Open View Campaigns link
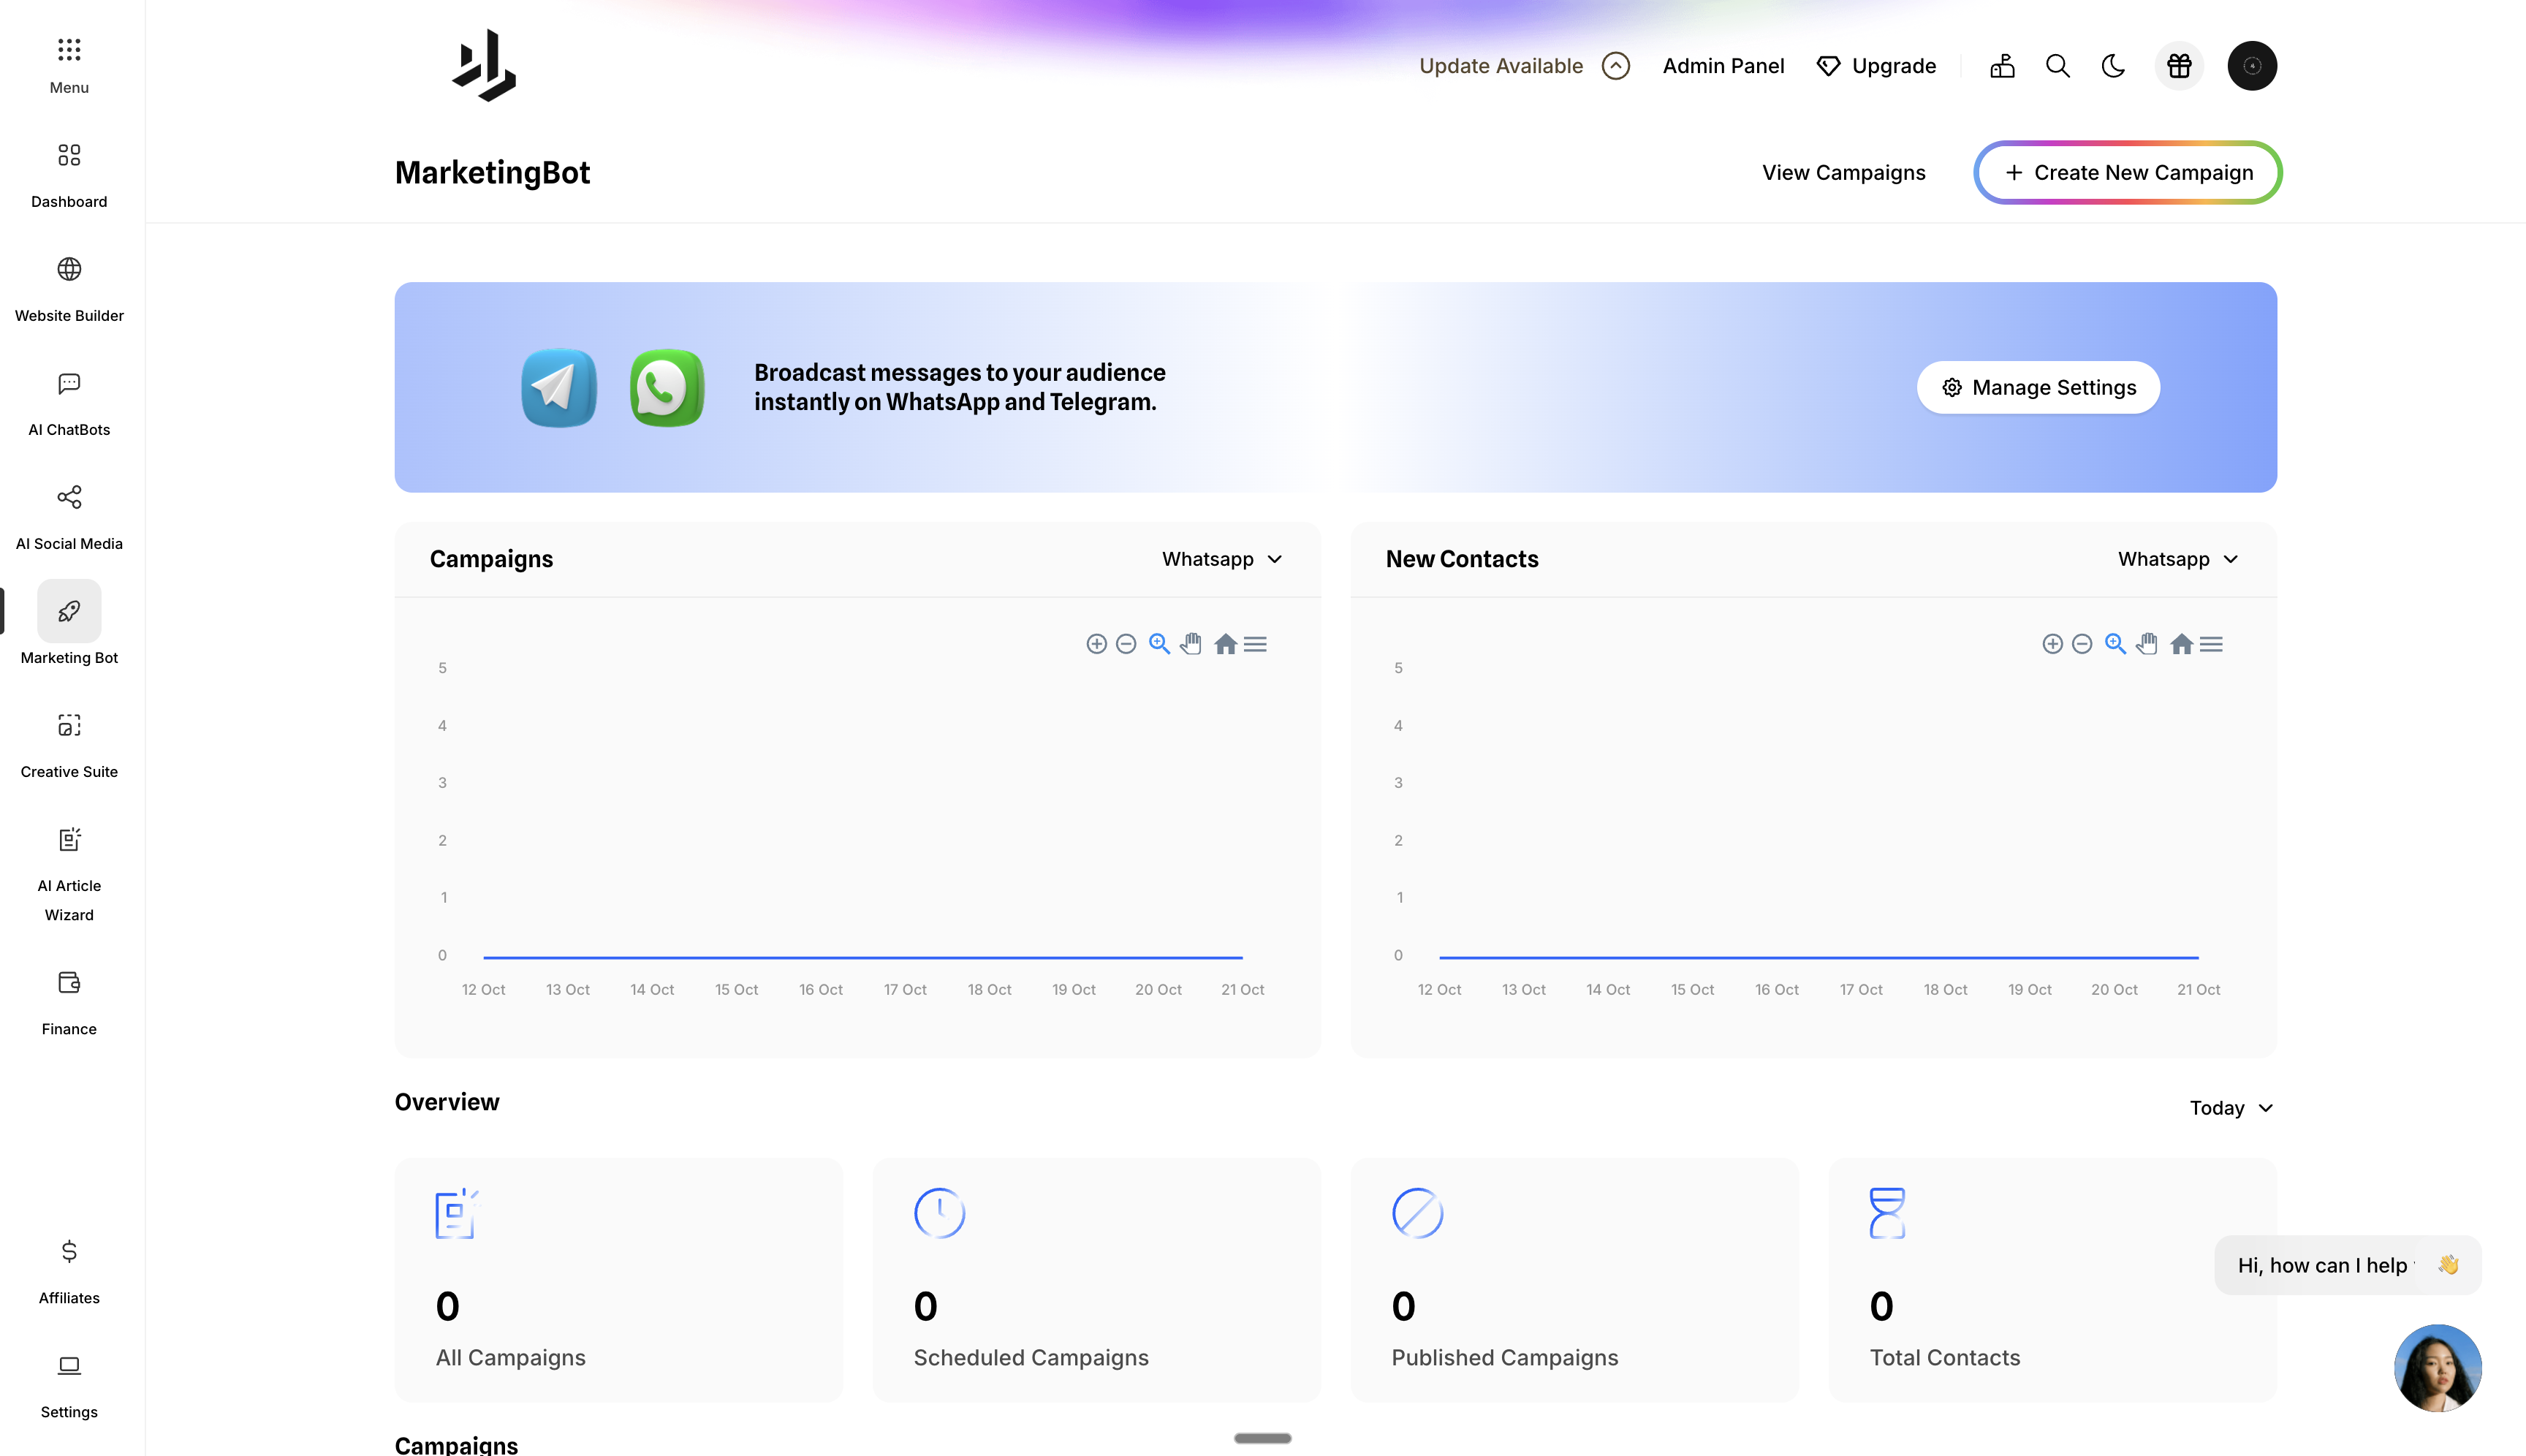The height and width of the screenshot is (1456, 2526). (1843, 173)
